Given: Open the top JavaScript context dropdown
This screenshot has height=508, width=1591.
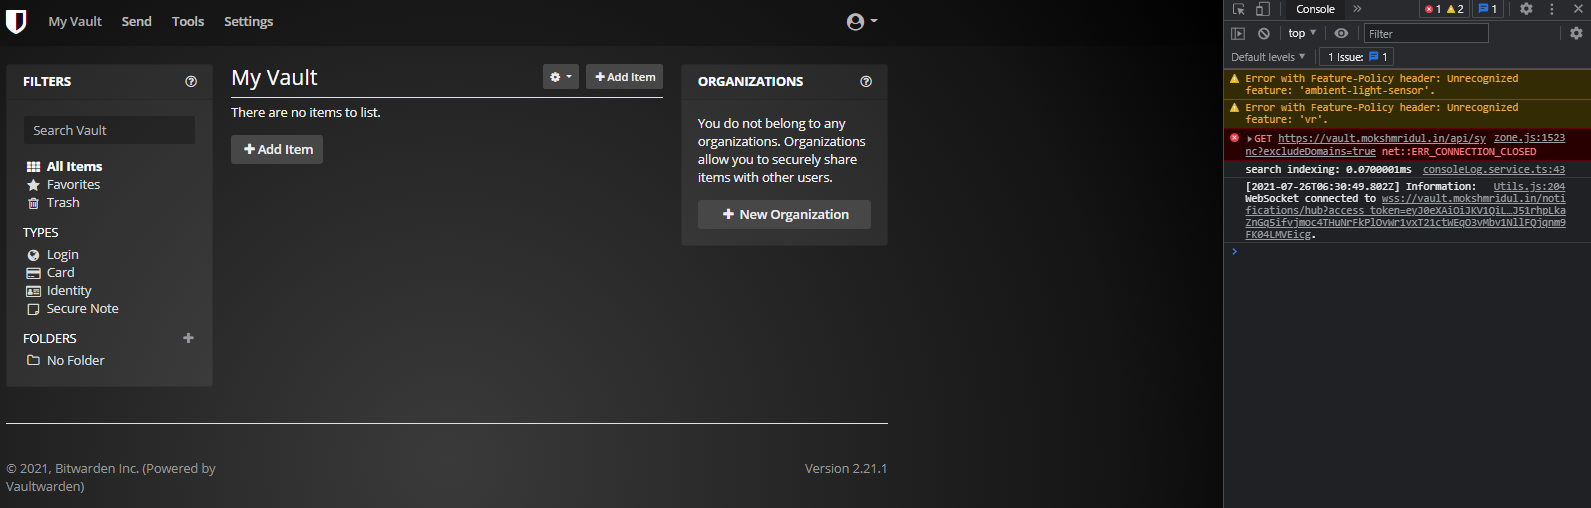Looking at the screenshot, I should pyautogui.click(x=1302, y=33).
